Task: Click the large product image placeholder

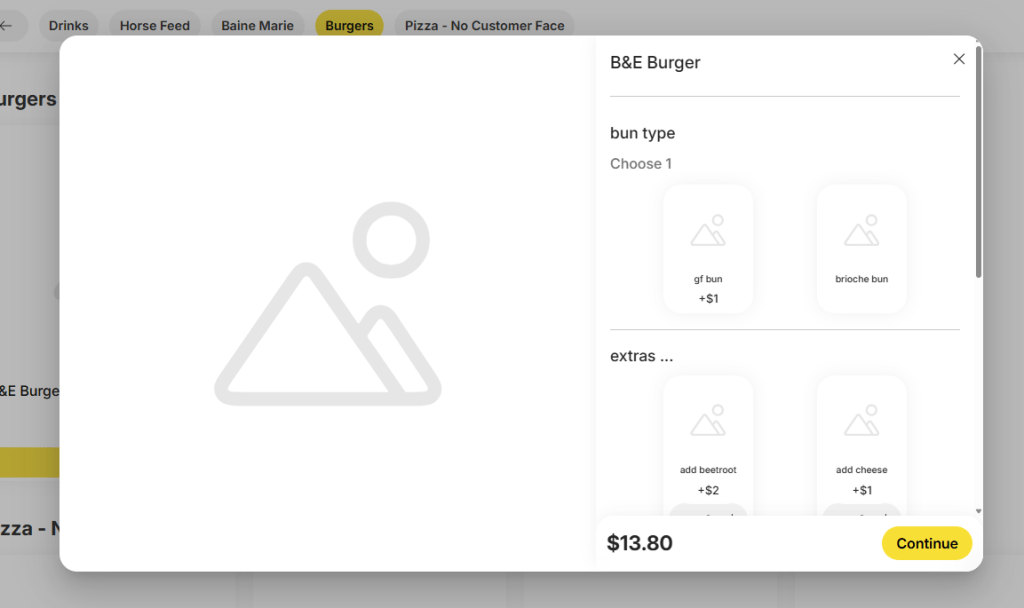Action: click(328, 304)
